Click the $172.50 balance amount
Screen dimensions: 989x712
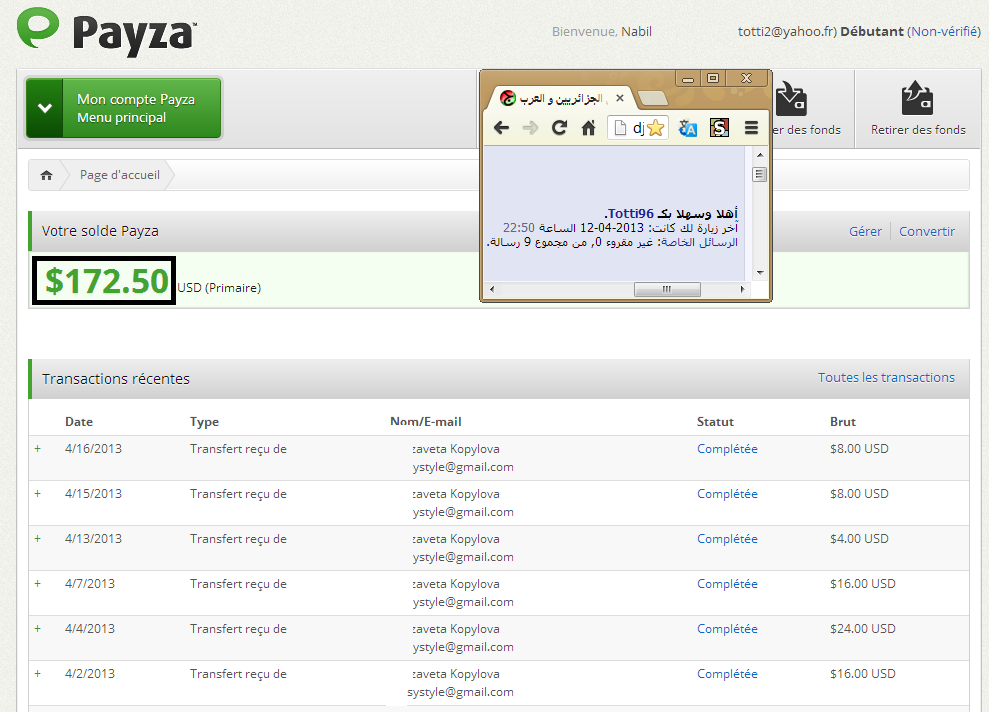107,281
